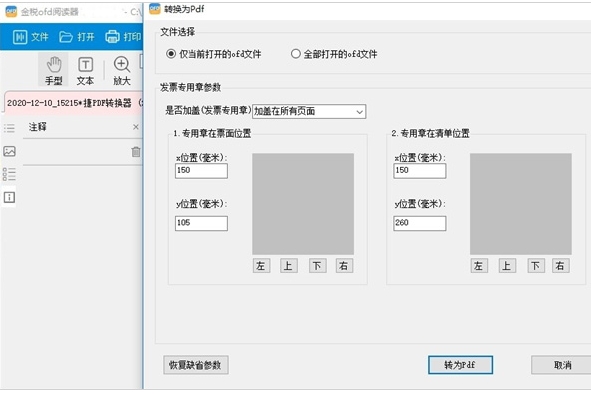Select the 文本 text tool
The image size is (591, 394).
(85, 71)
